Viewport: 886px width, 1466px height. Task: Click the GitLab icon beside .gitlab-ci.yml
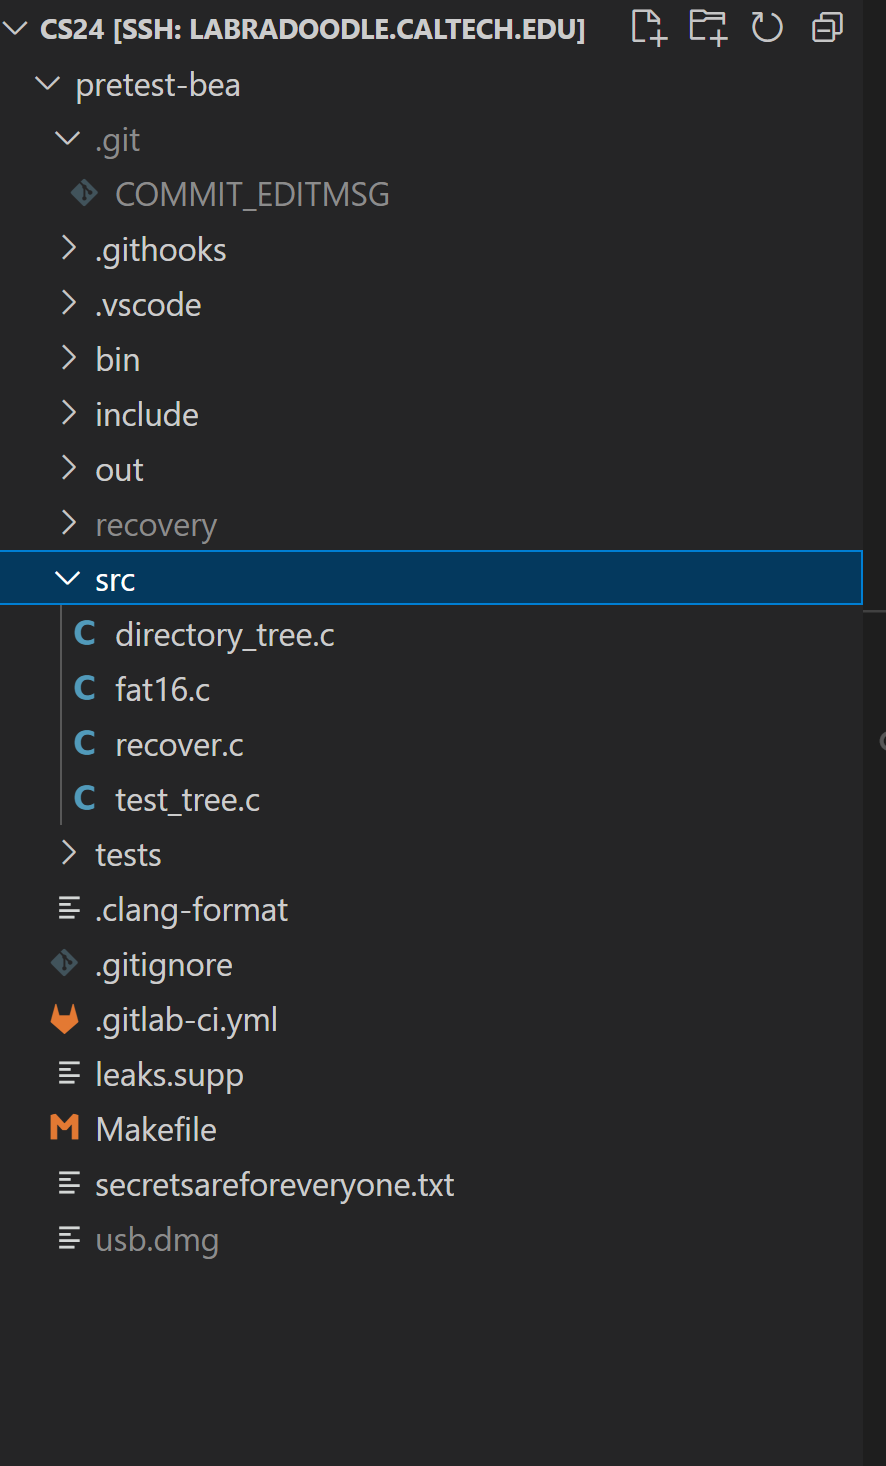coord(65,1020)
